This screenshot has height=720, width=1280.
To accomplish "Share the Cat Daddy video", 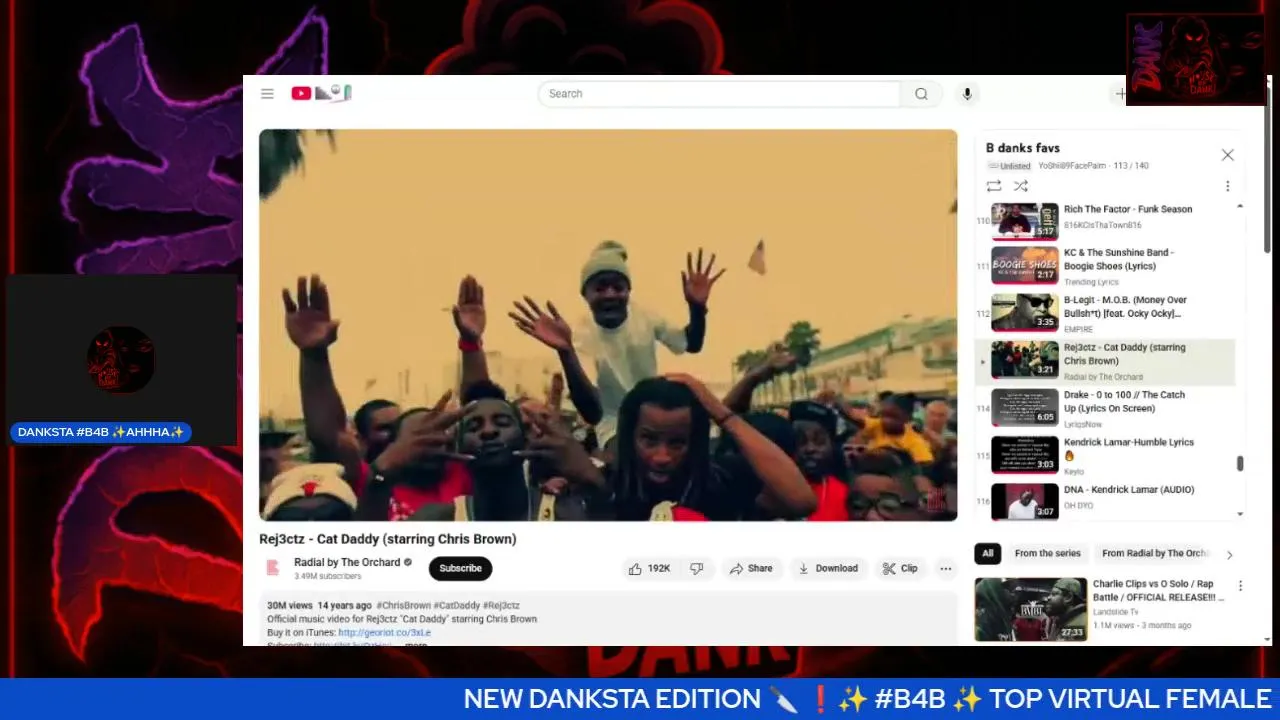I will coord(751,568).
